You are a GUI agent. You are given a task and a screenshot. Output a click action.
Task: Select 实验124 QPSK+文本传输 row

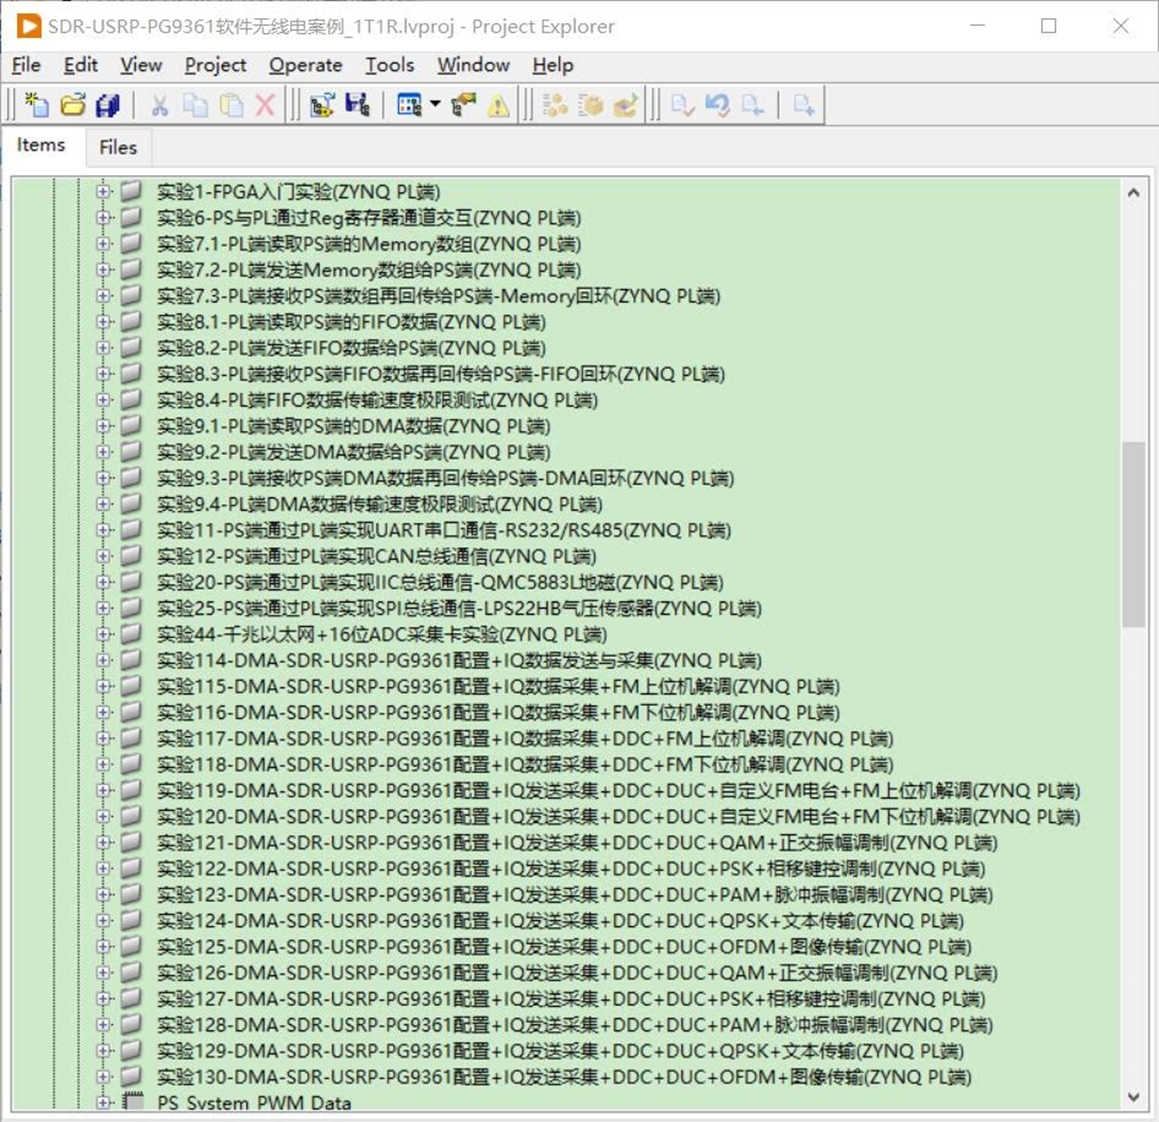560,920
